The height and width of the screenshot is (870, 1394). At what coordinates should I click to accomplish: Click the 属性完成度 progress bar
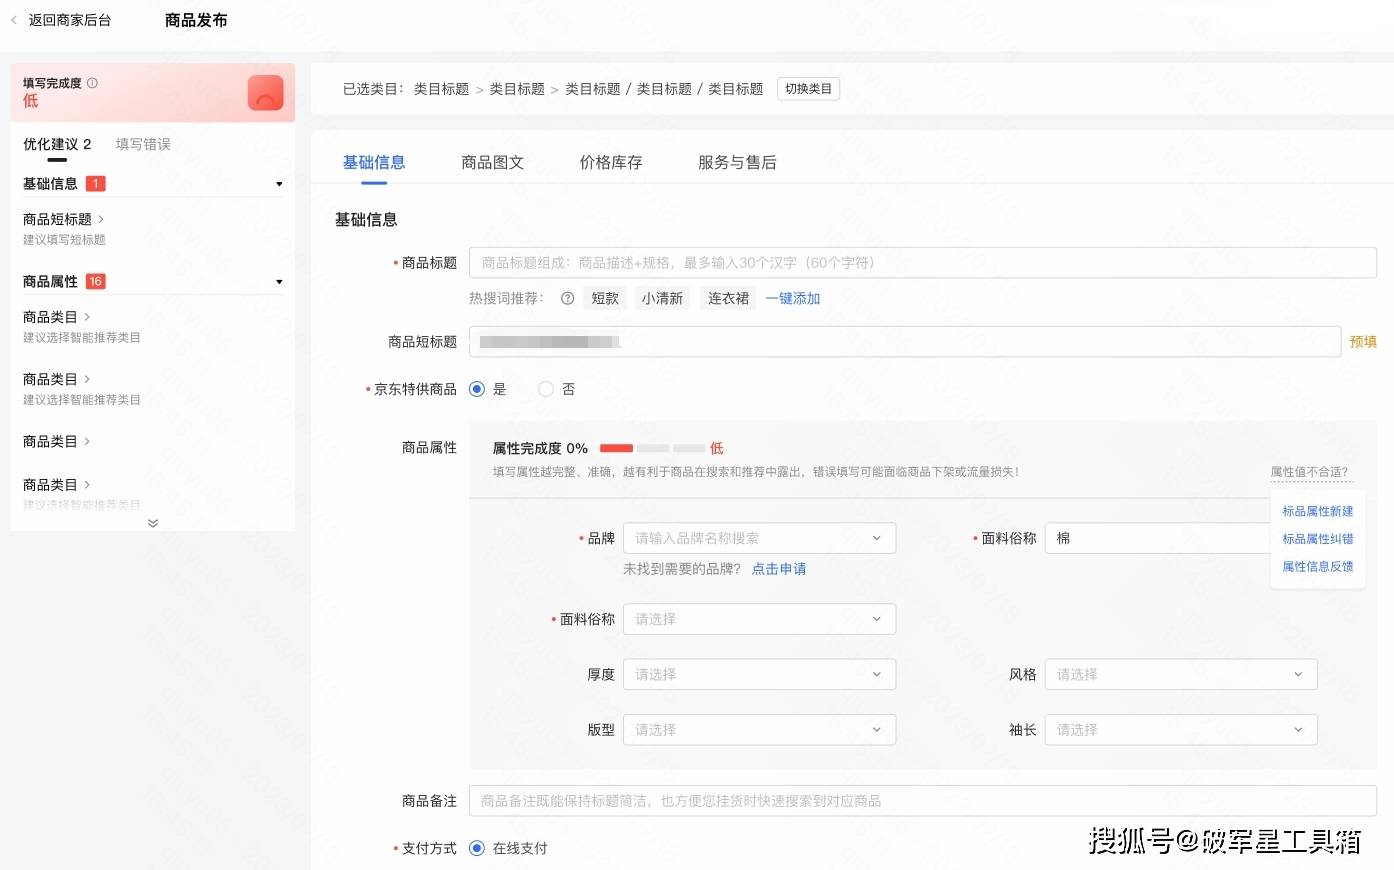tap(652, 448)
